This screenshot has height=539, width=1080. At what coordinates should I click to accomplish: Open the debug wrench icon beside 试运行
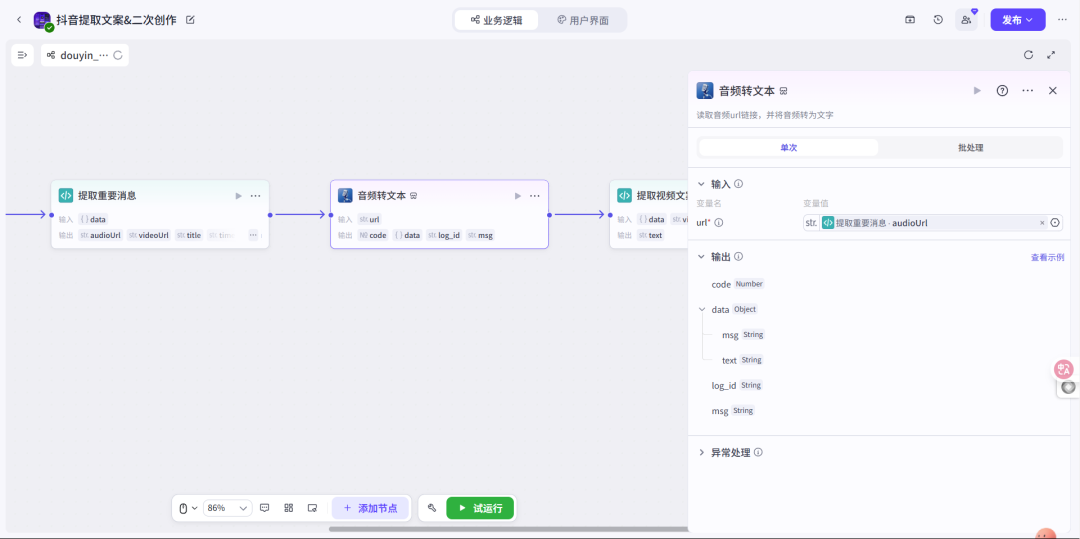coord(432,508)
